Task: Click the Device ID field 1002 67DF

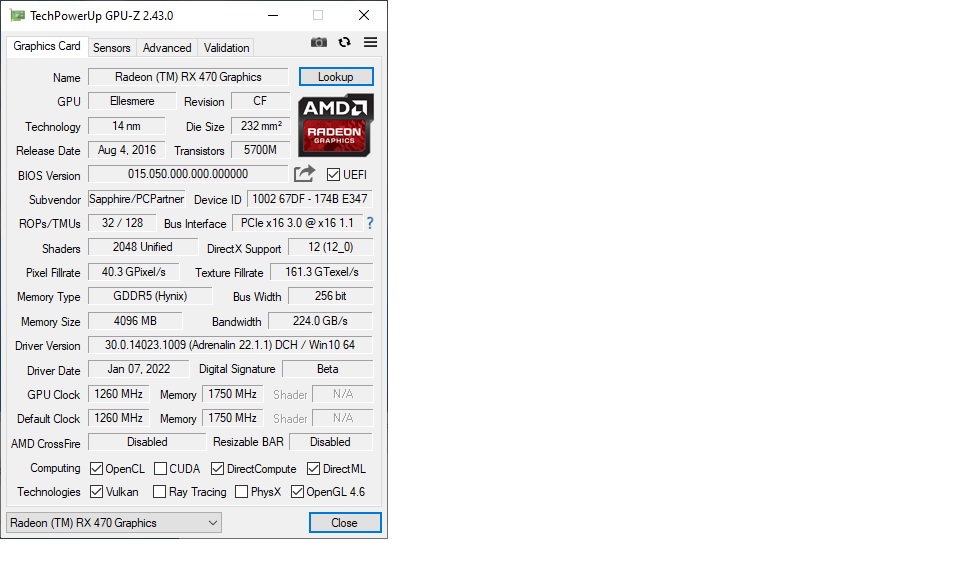Action: coord(309,198)
